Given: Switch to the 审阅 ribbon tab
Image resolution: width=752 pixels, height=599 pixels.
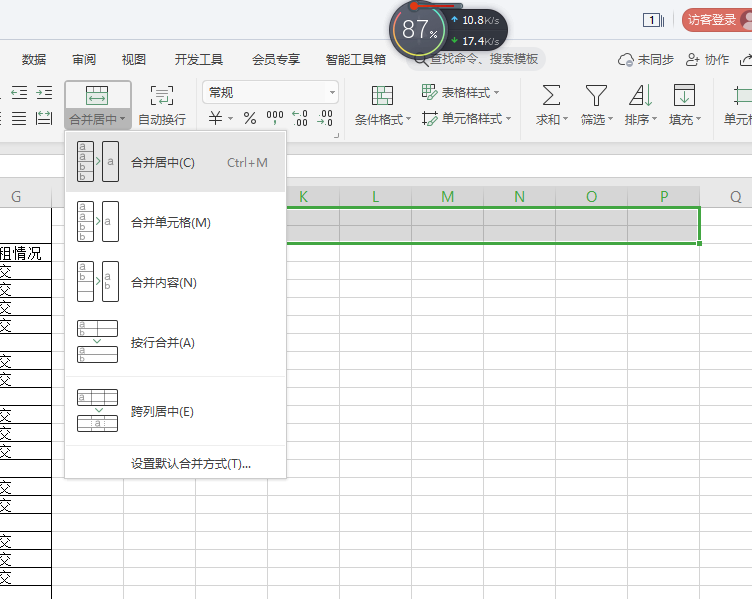Looking at the screenshot, I should point(84,59).
